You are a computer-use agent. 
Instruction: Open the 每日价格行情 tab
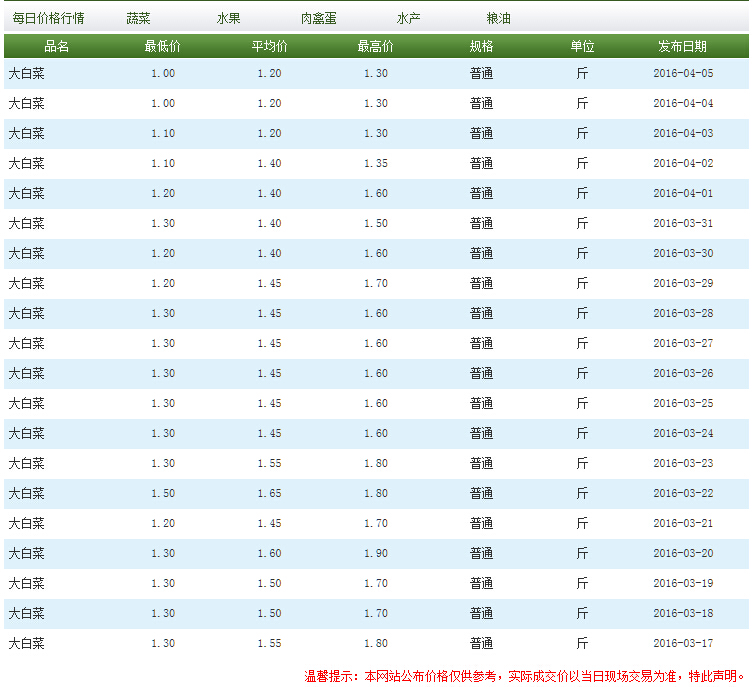[49, 18]
